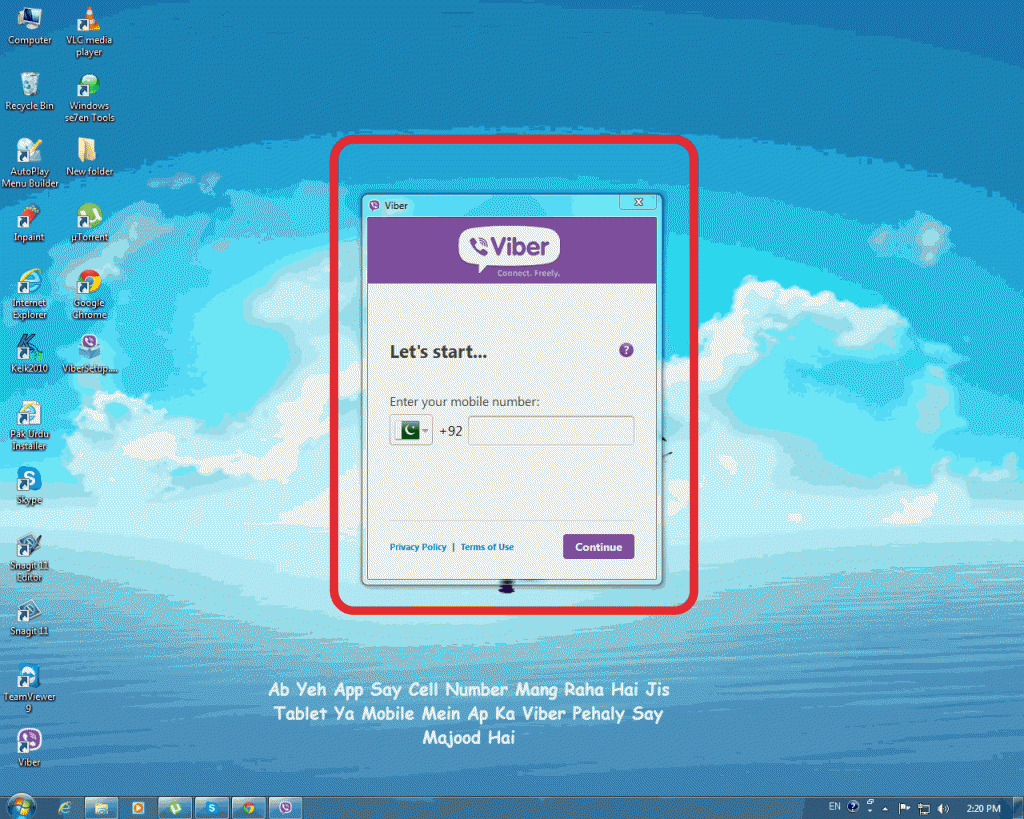This screenshot has height=819, width=1024.
Task: Select Internet Explorer desktop icon
Action: pyautogui.click(x=29, y=294)
